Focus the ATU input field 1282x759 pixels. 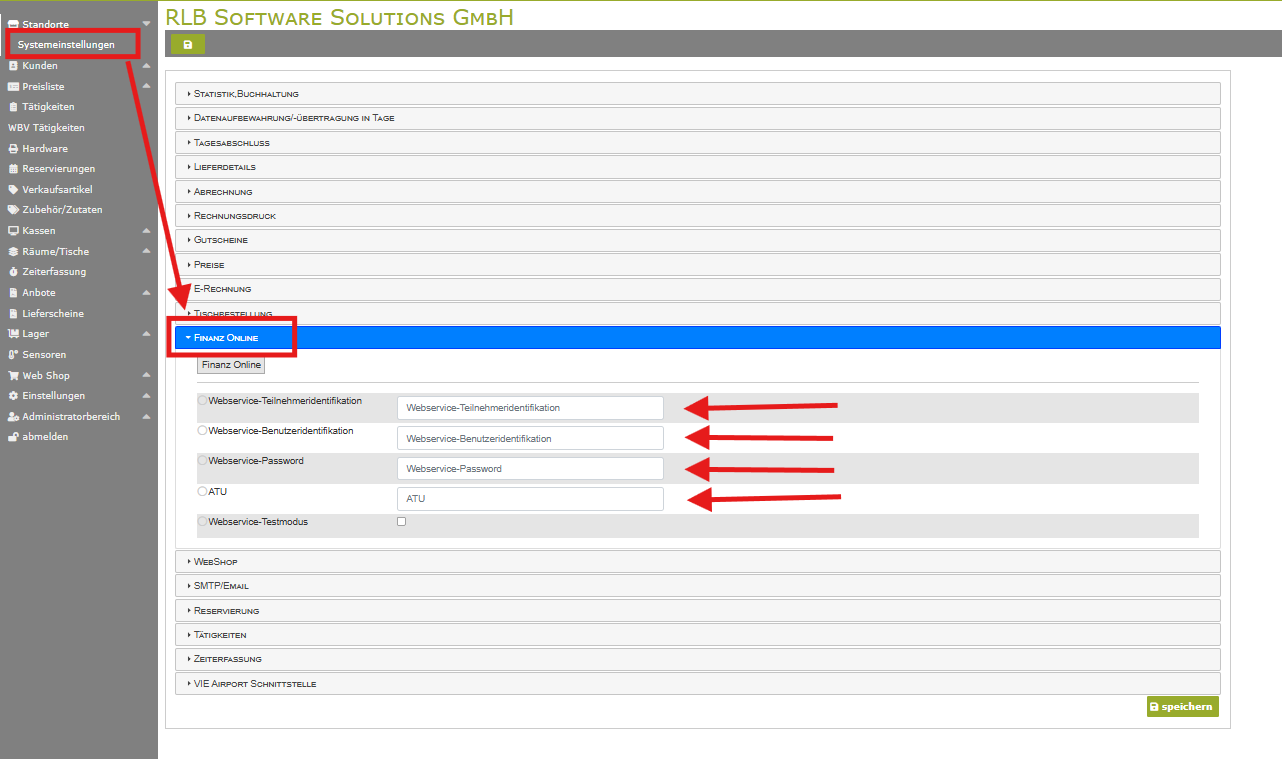[530, 498]
